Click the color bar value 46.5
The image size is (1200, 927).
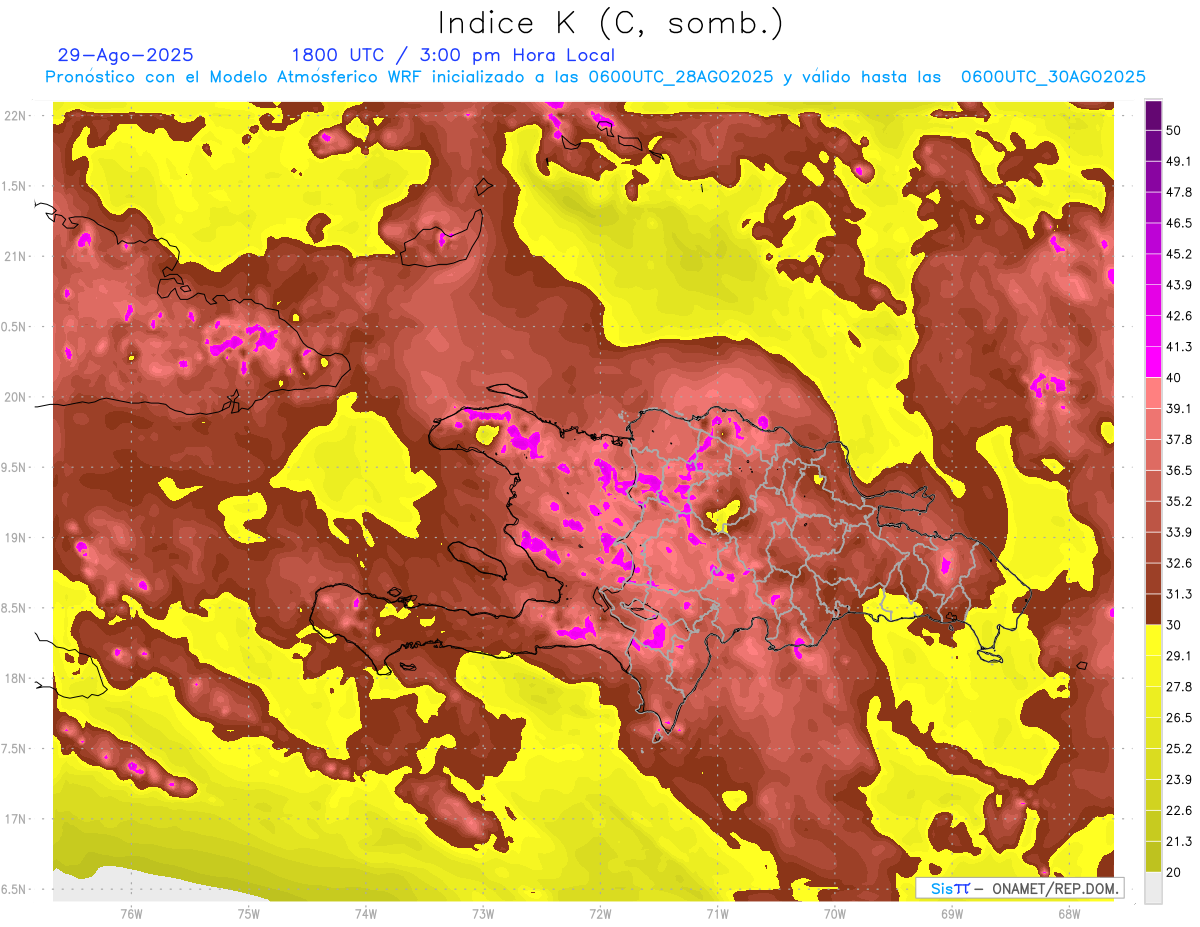pyautogui.click(x=1179, y=223)
